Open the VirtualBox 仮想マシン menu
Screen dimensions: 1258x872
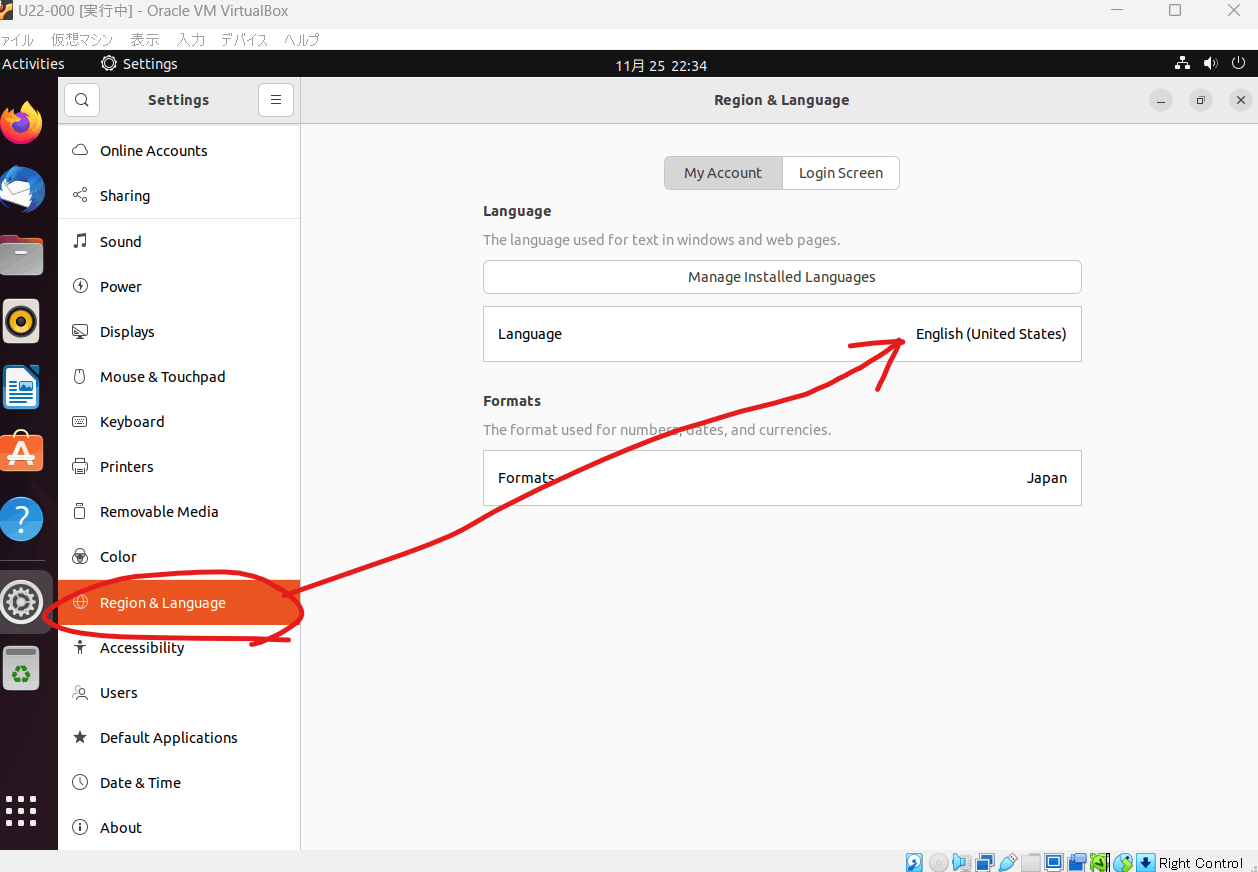pyautogui.click(x=83, y=40)
